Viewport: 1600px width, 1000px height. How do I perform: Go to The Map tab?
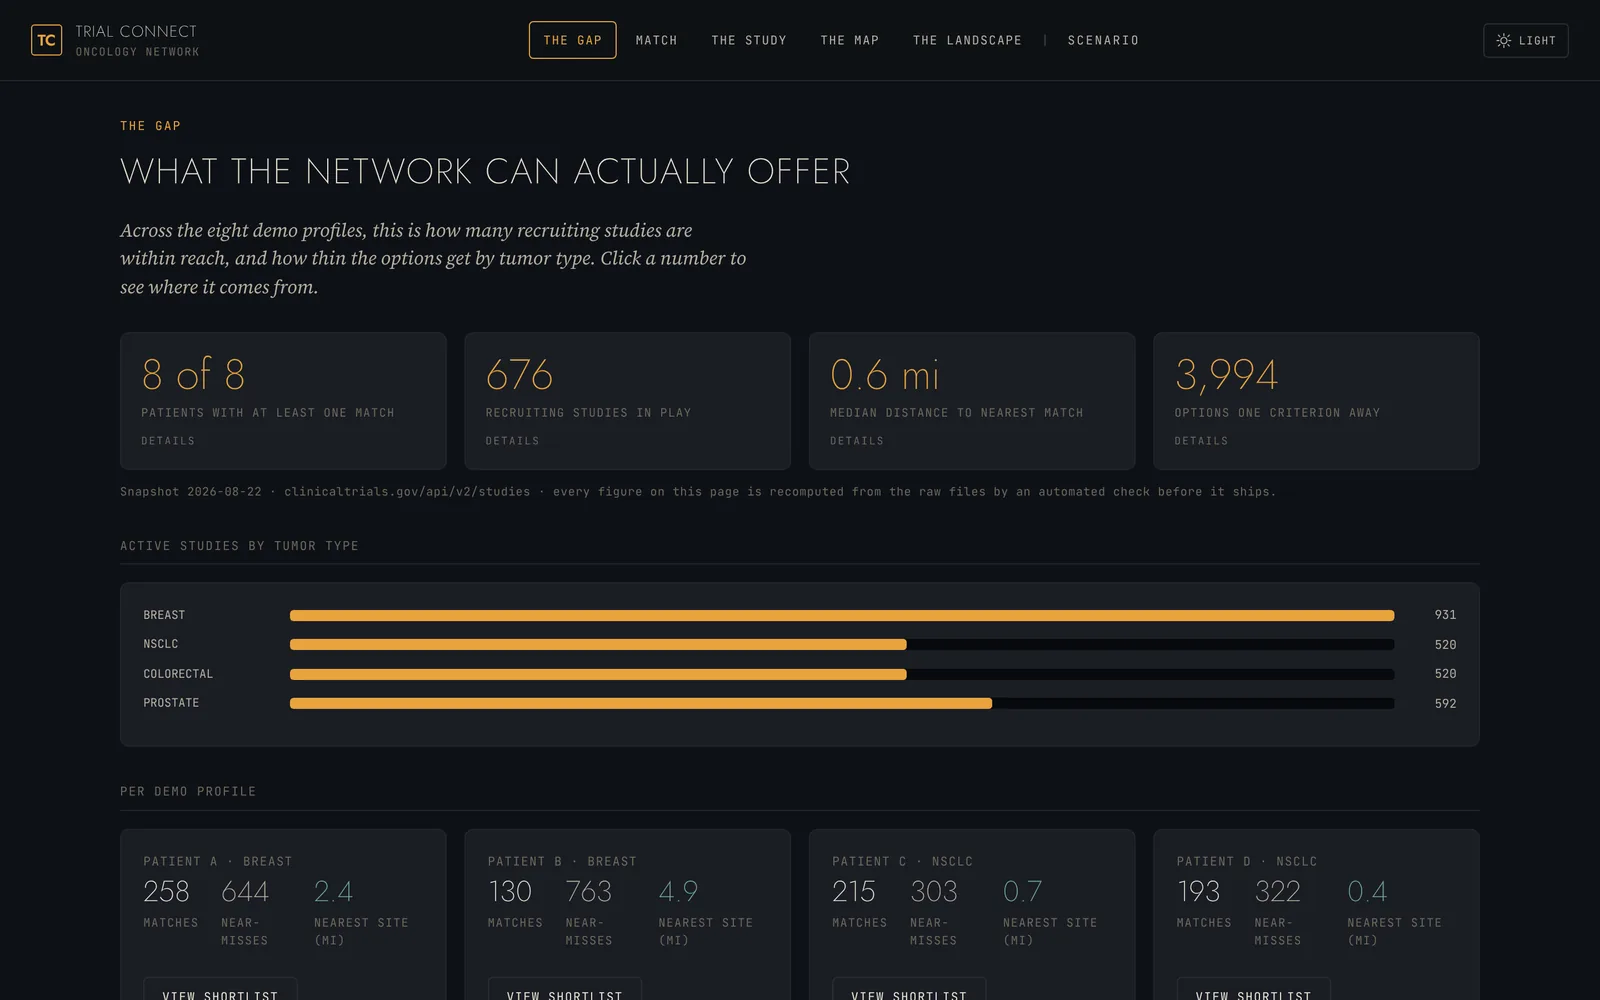pyautogui.click(x=850, y=40)
